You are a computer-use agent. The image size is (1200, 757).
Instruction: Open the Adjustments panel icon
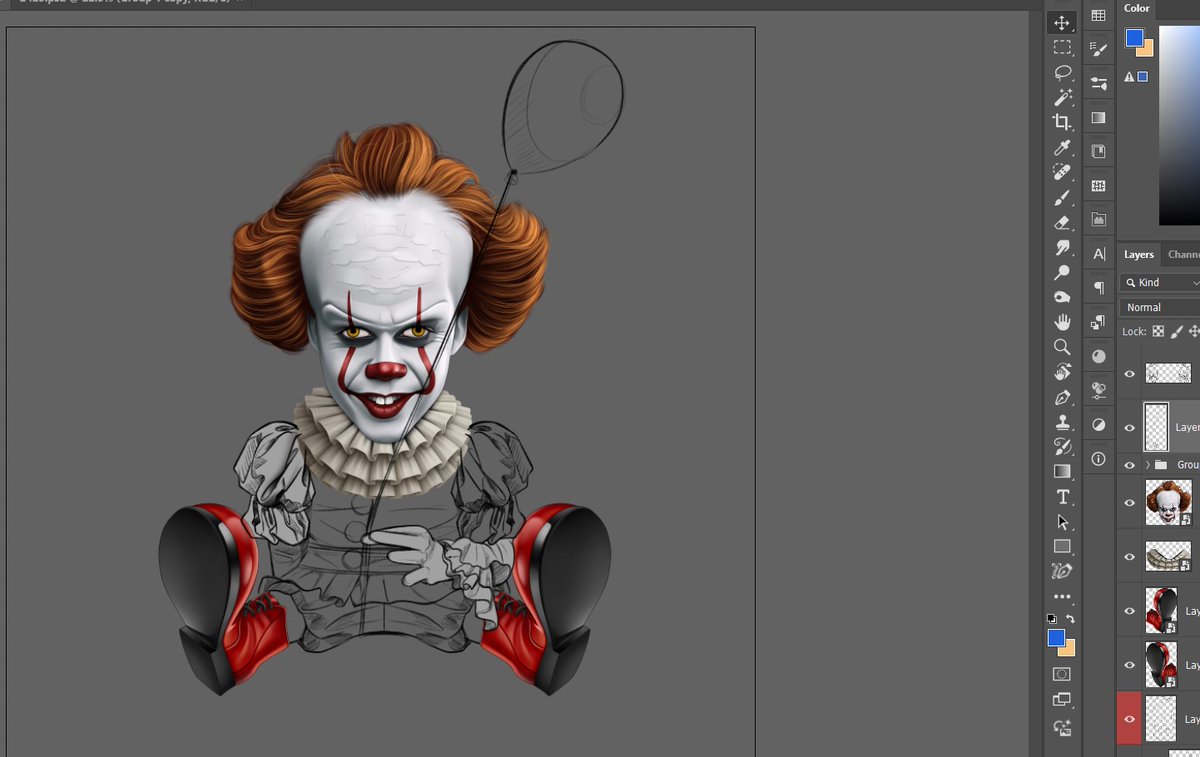pos(1099,425)
